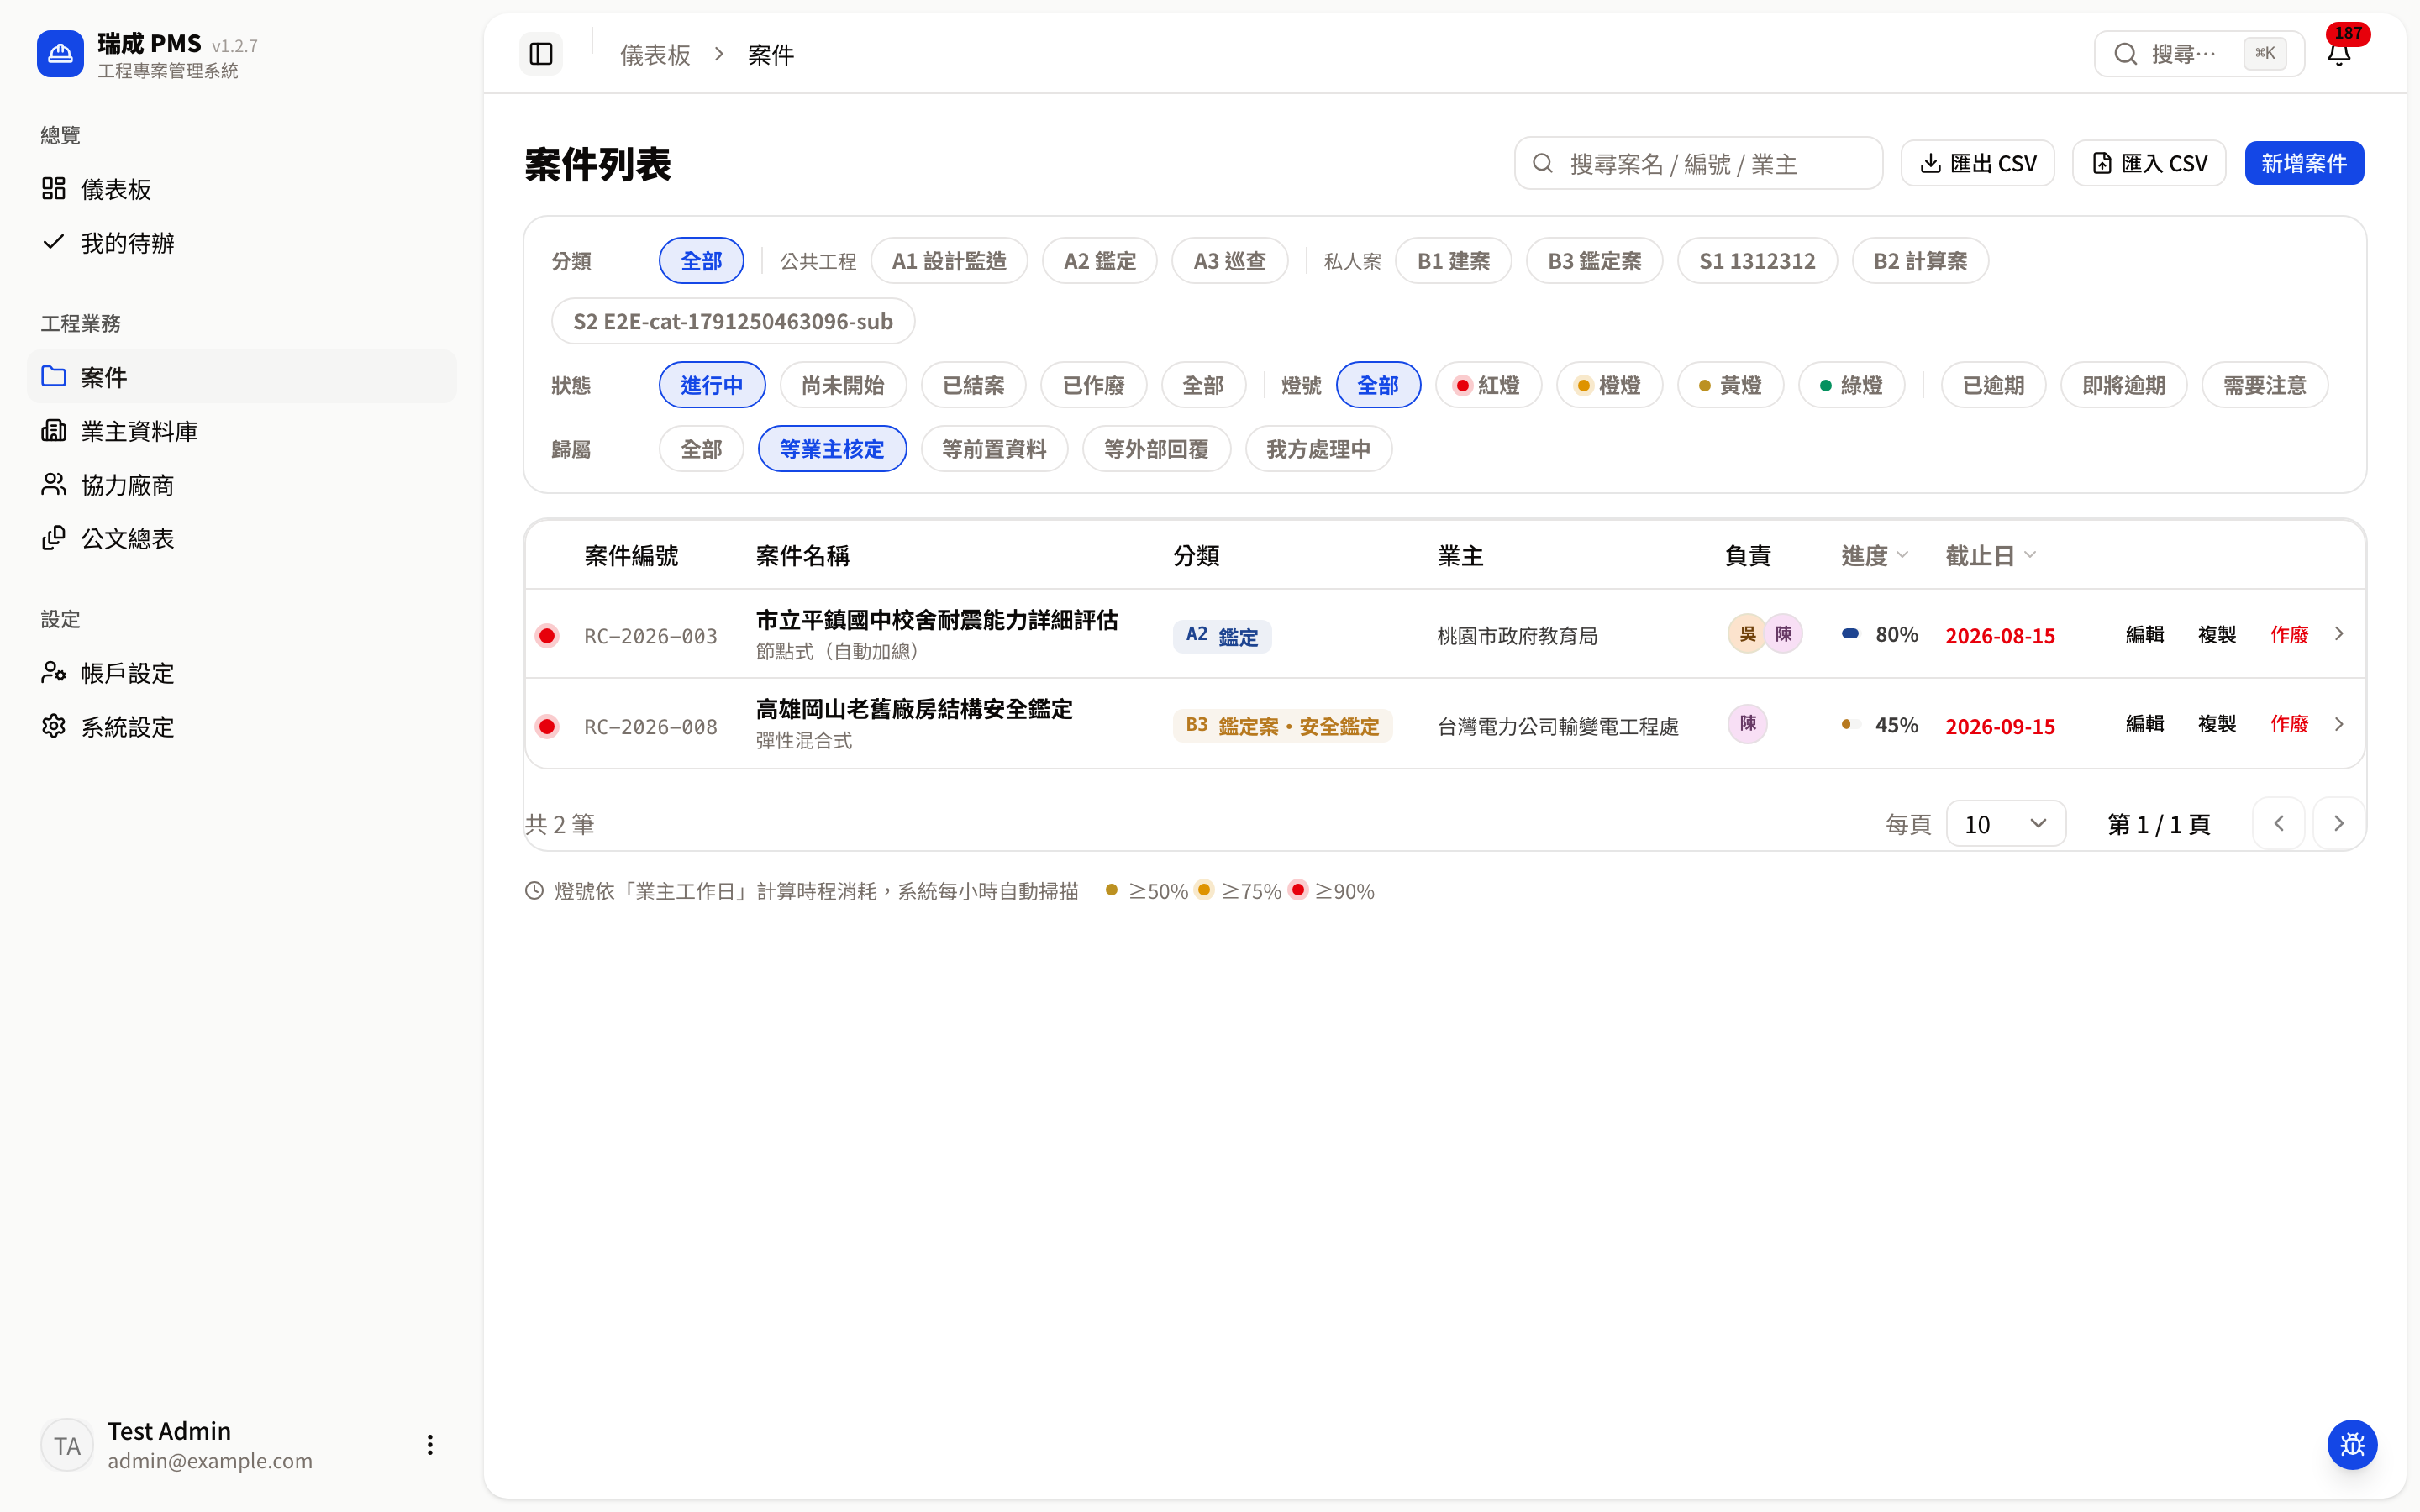
Task: Click the TA avatar
Action: point(67,1445)
